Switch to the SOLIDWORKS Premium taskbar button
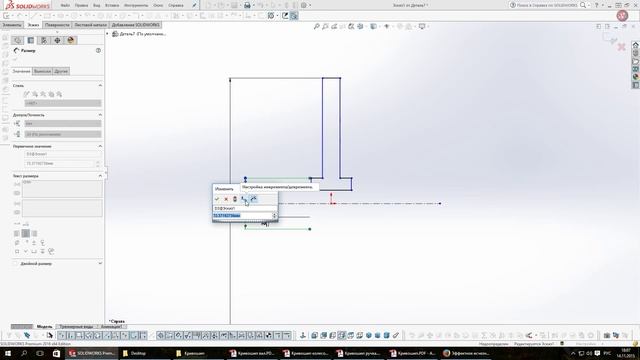The width and height of the screenshot is (640, 360). (91, 353)
